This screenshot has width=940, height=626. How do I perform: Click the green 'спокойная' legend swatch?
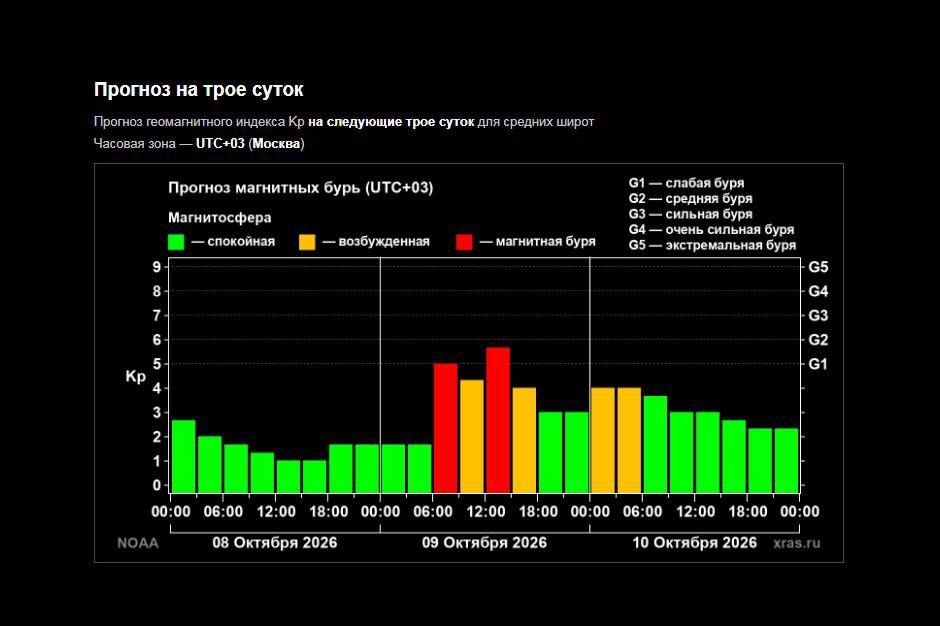(176, 242)
